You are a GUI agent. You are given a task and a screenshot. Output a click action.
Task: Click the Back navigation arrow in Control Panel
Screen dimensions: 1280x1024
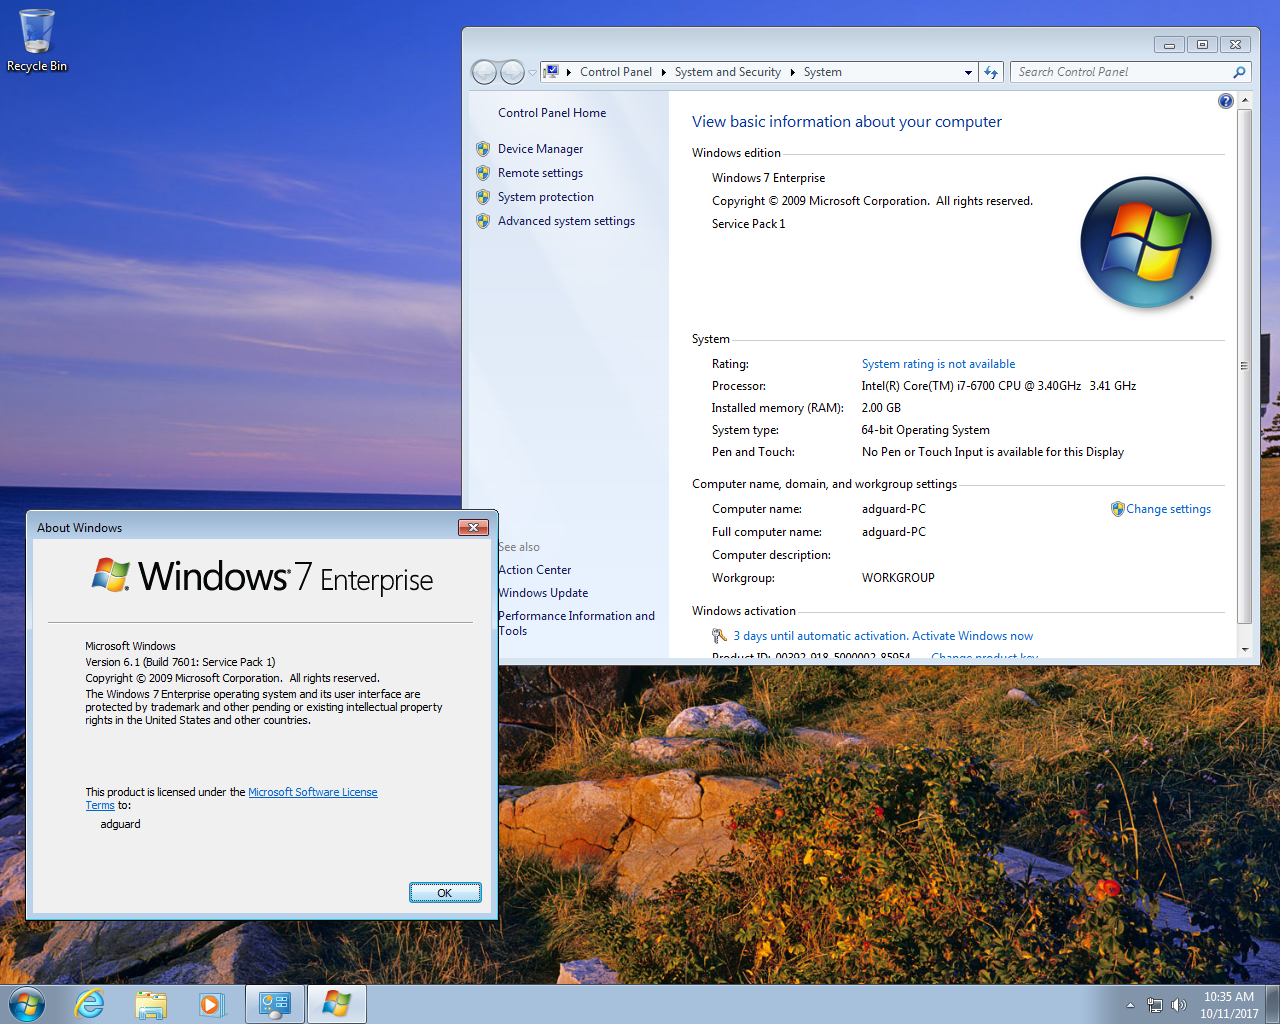pyautogui.click(x=484, y=72)
